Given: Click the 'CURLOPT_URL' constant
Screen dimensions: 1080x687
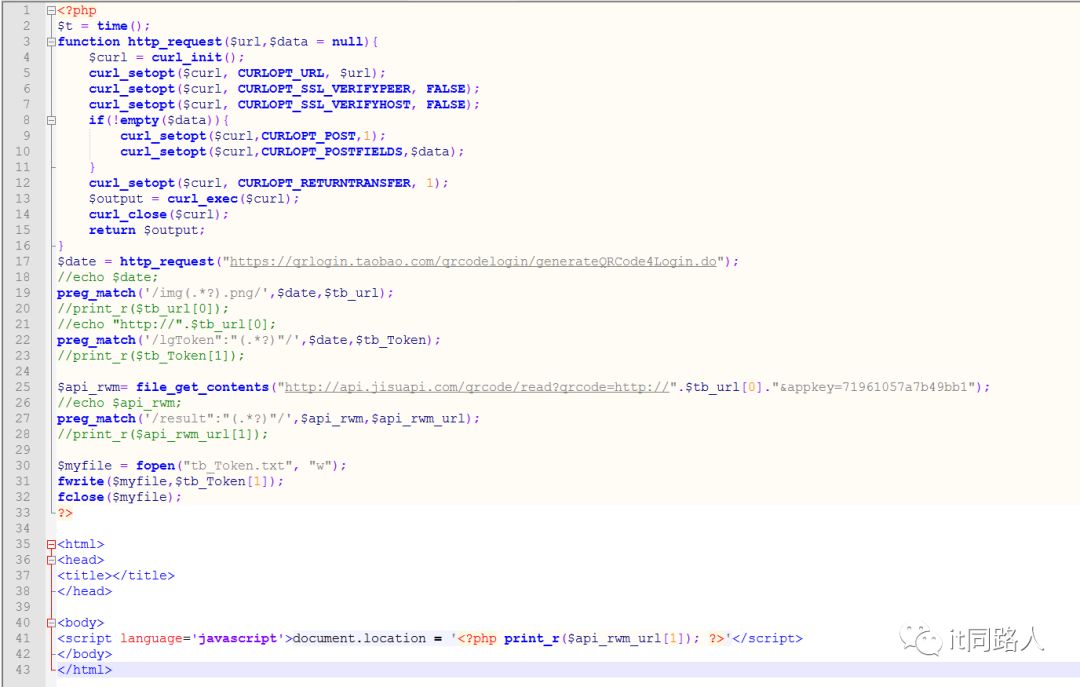Looking at the screenshot, I should tap(281, 73).
